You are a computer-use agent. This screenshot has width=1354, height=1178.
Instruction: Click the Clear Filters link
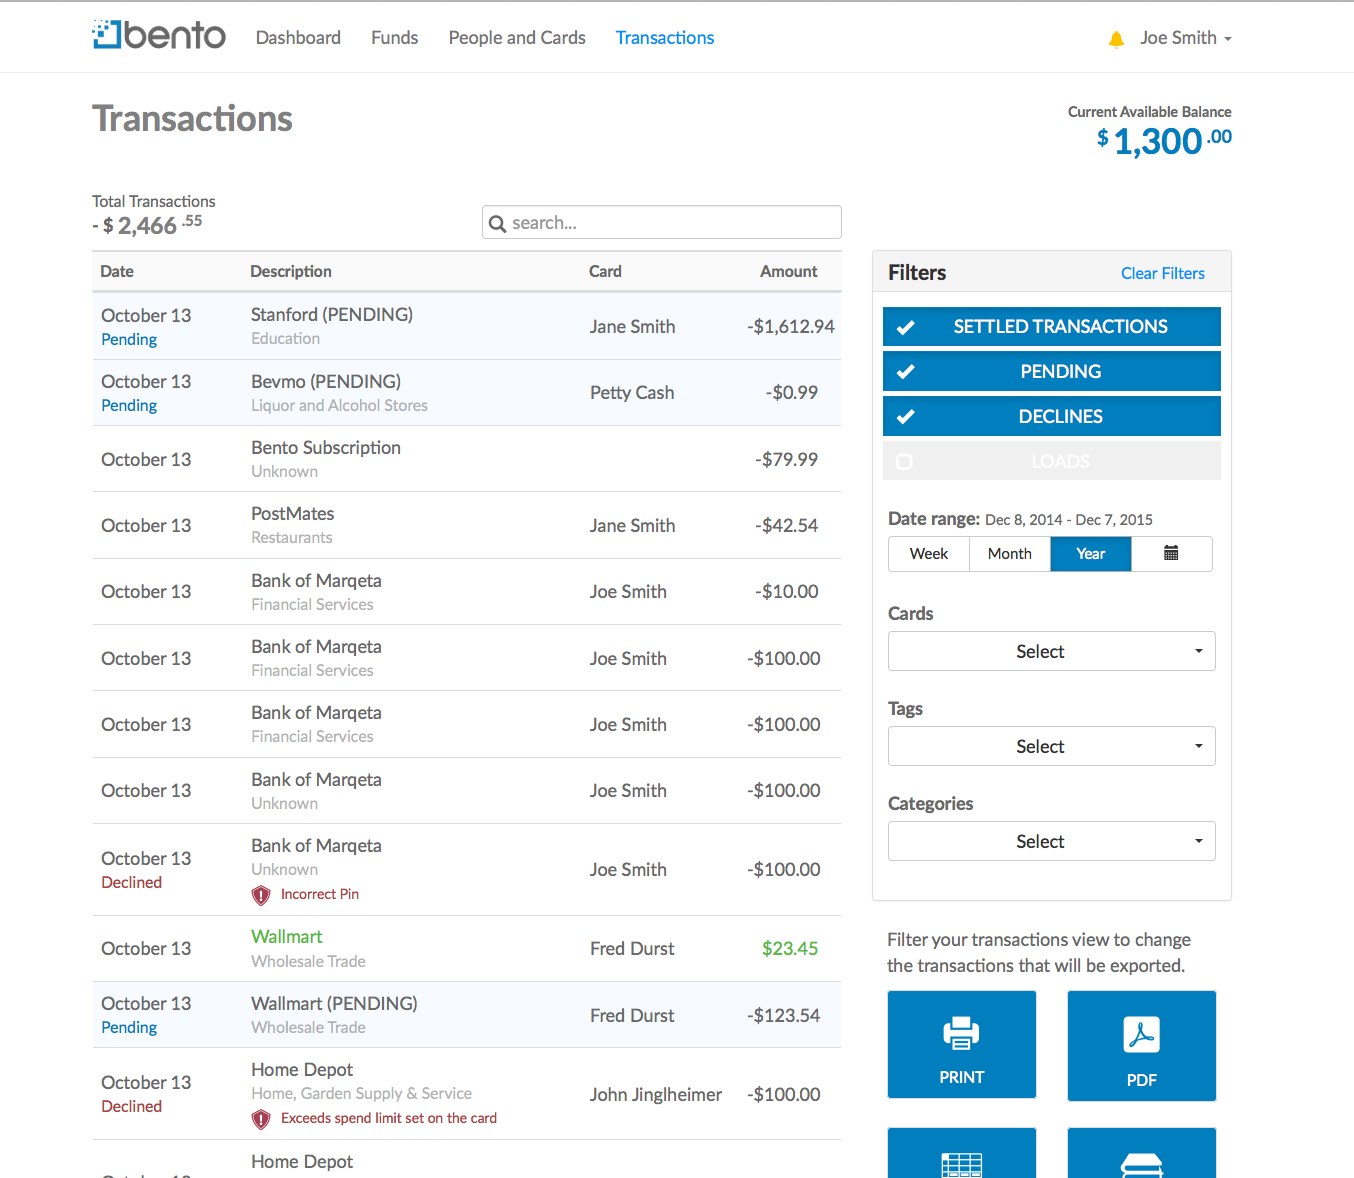1162,273
